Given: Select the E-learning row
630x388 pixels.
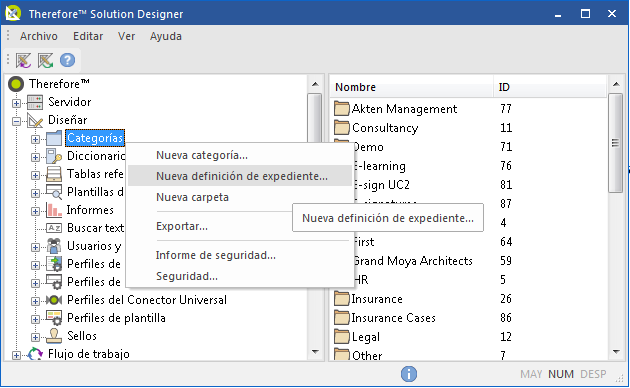Looking at the screenshot, I should pos(468,166).
